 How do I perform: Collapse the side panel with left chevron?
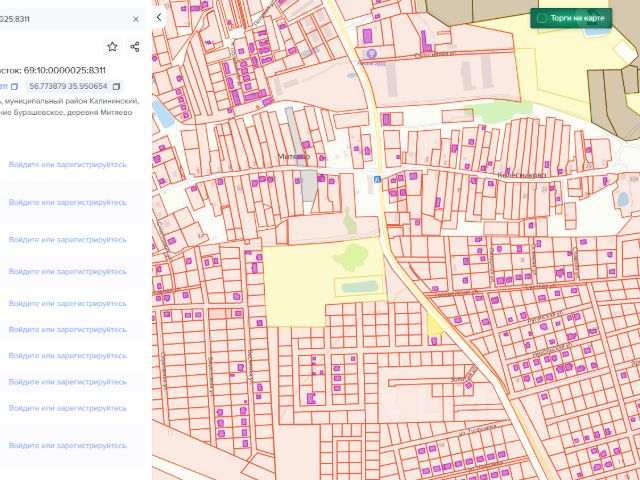158,17
